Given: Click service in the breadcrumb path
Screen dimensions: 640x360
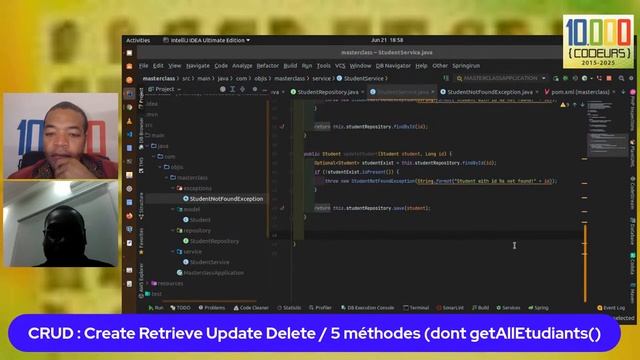Looking at the screenshot, I should click(x=321, y=78).
